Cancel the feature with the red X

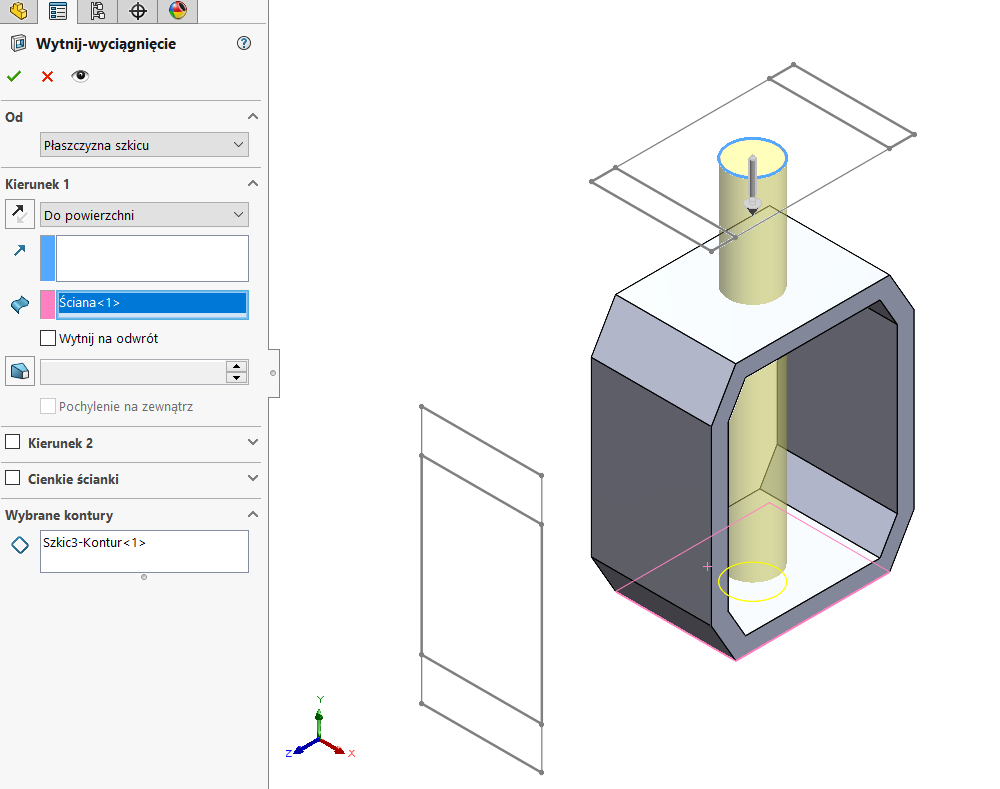coord(47,76)
